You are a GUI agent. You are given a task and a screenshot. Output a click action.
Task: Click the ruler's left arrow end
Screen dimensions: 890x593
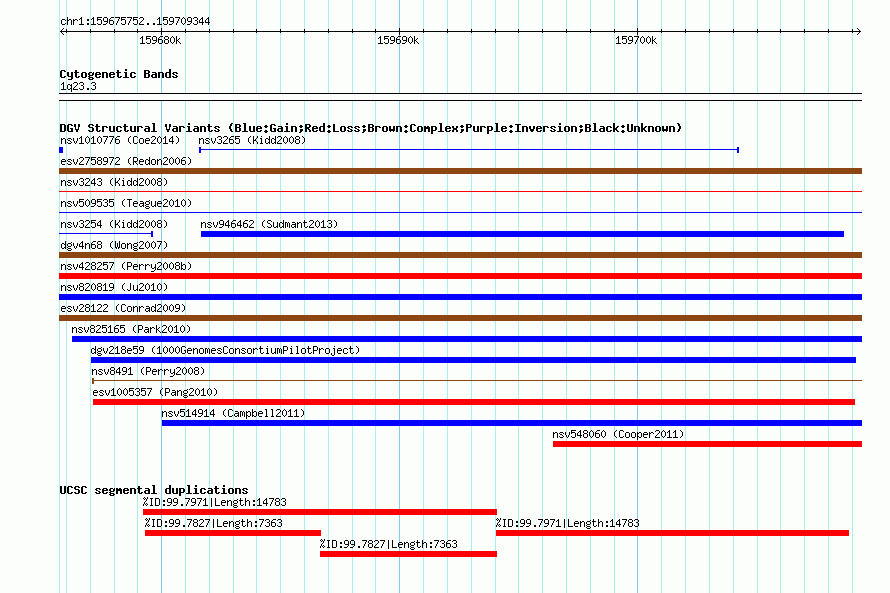[63, 31]
